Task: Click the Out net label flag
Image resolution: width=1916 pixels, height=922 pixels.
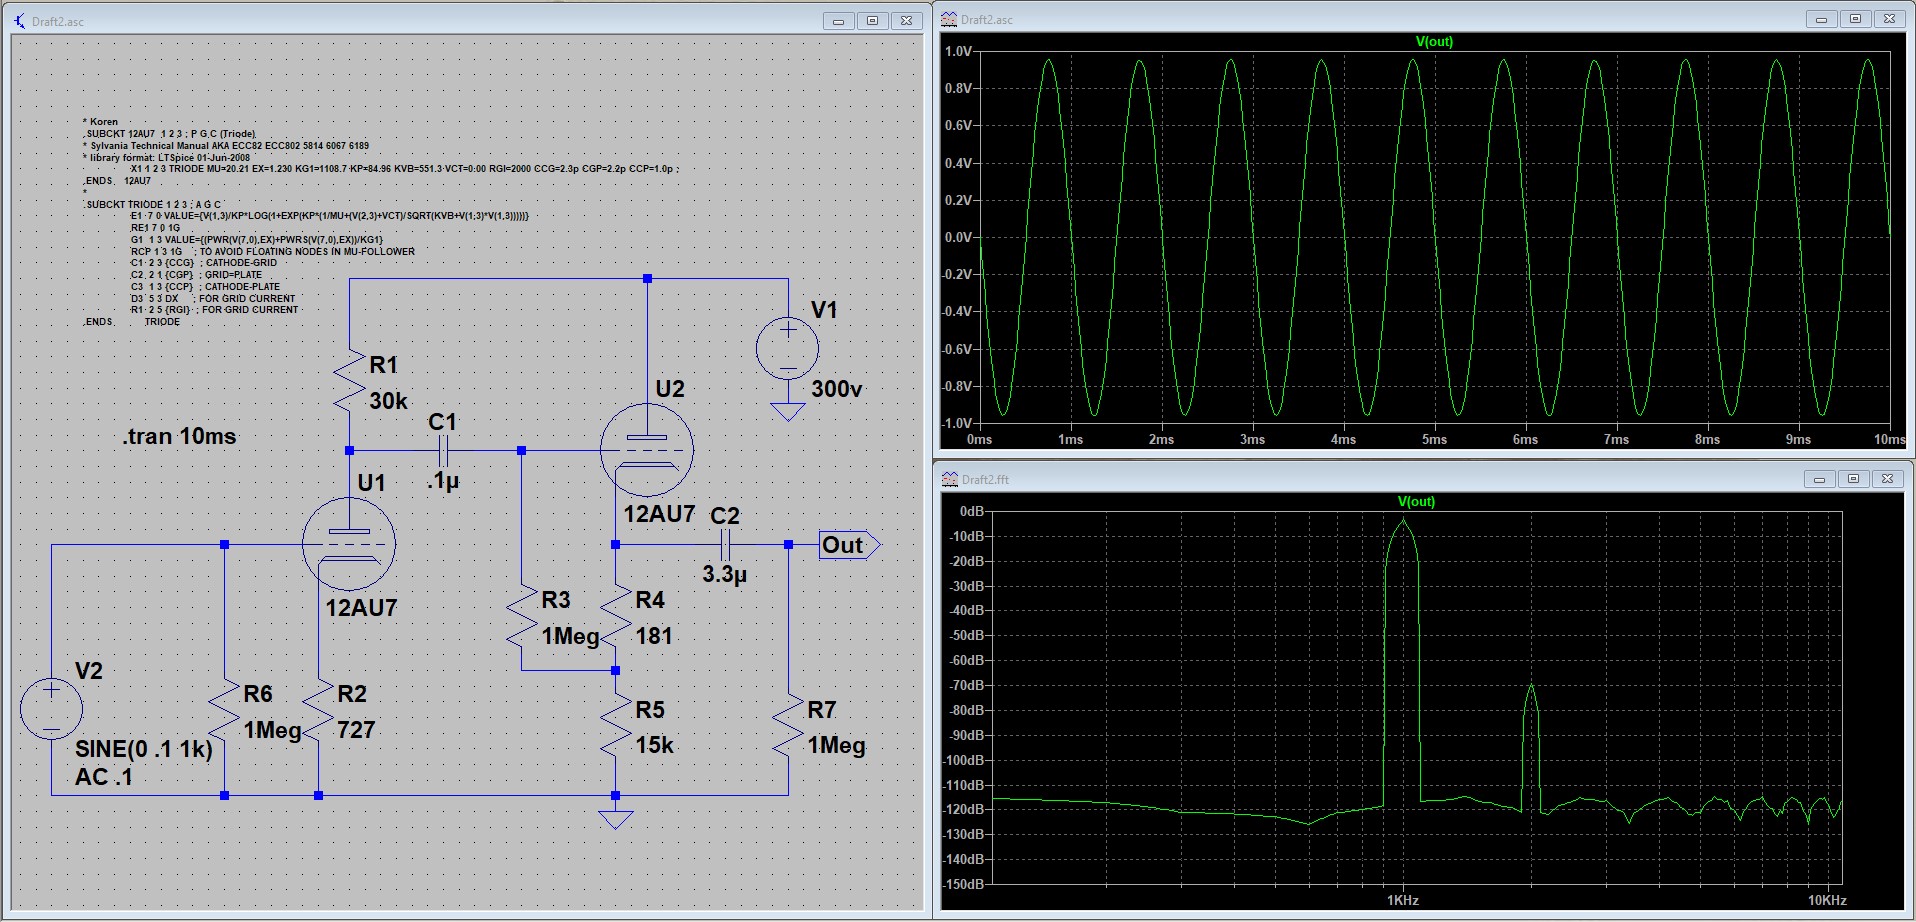Action: 849,545
